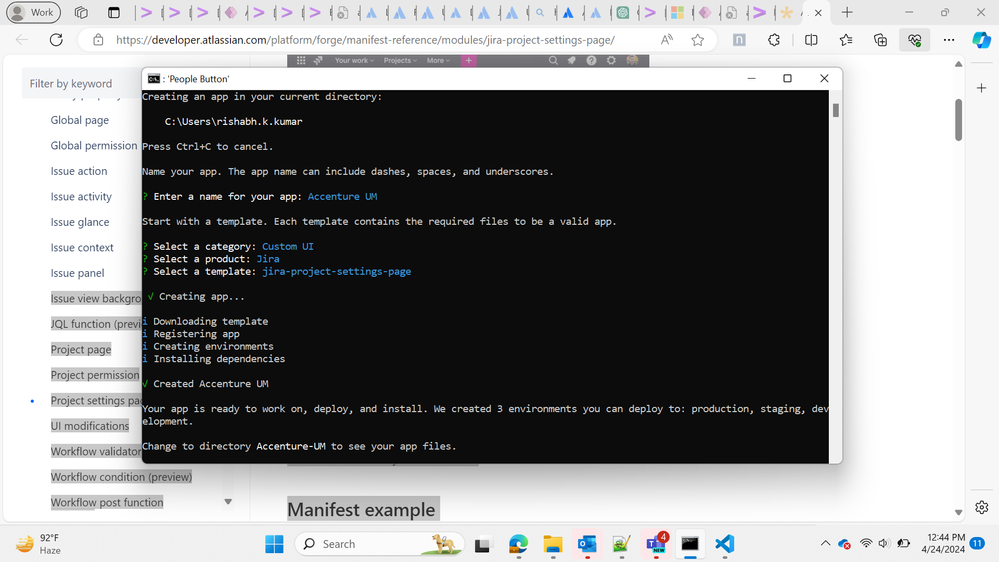Open Split screen in Edge
Viewport: 999px width, 562px height.
[x=811, y=40]
